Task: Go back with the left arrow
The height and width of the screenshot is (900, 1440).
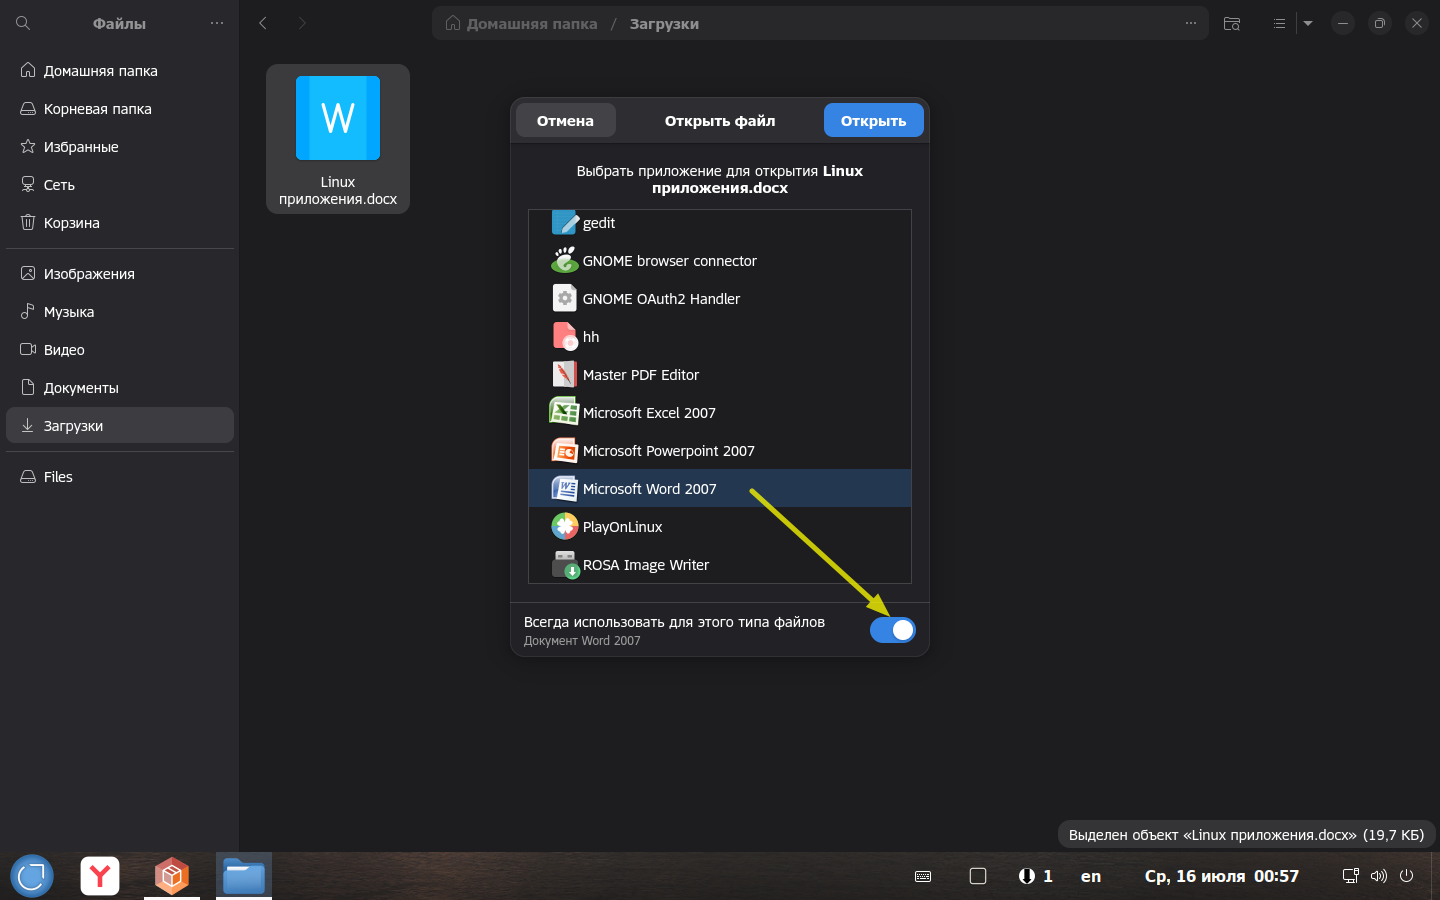Action: point(263,23)
